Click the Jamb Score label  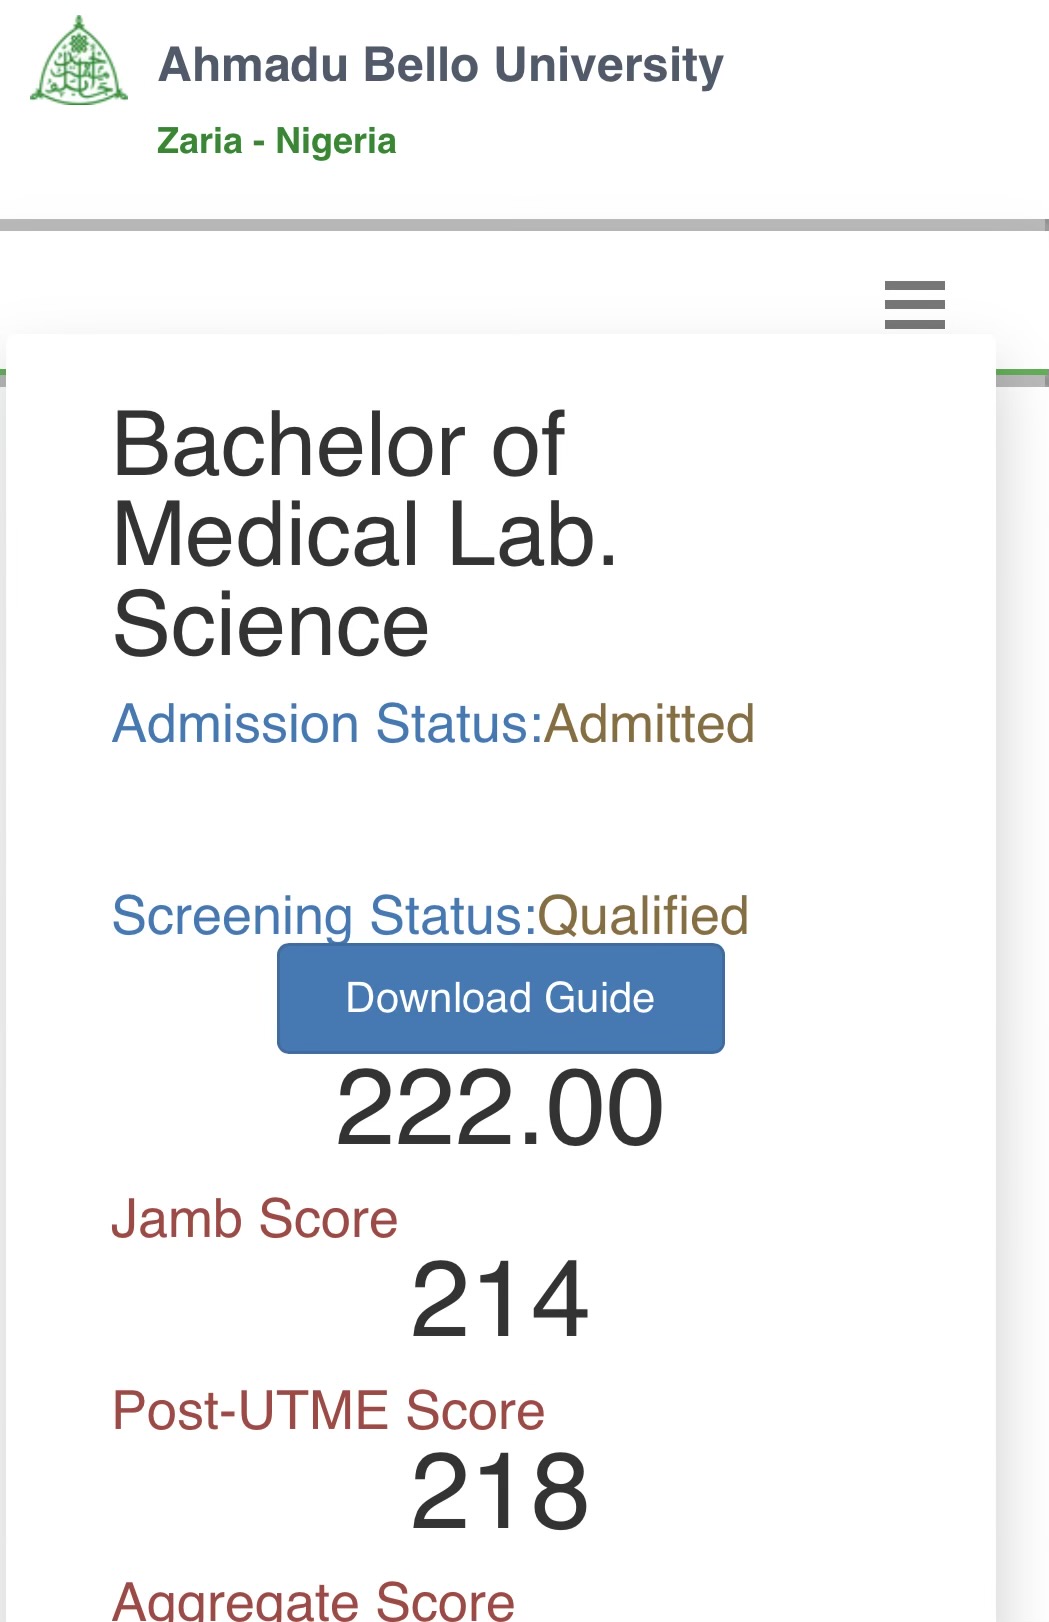pos(254,1219)
